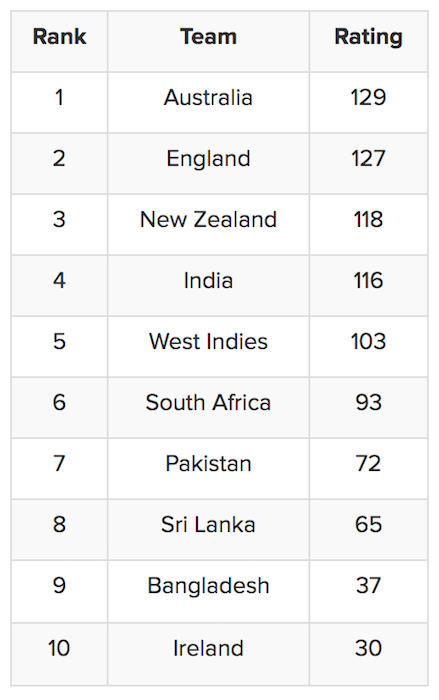Image resolution: width=439 pixels, height=700 pixels.
Task: Click the Team column header
Action: (x=209, y=37)
